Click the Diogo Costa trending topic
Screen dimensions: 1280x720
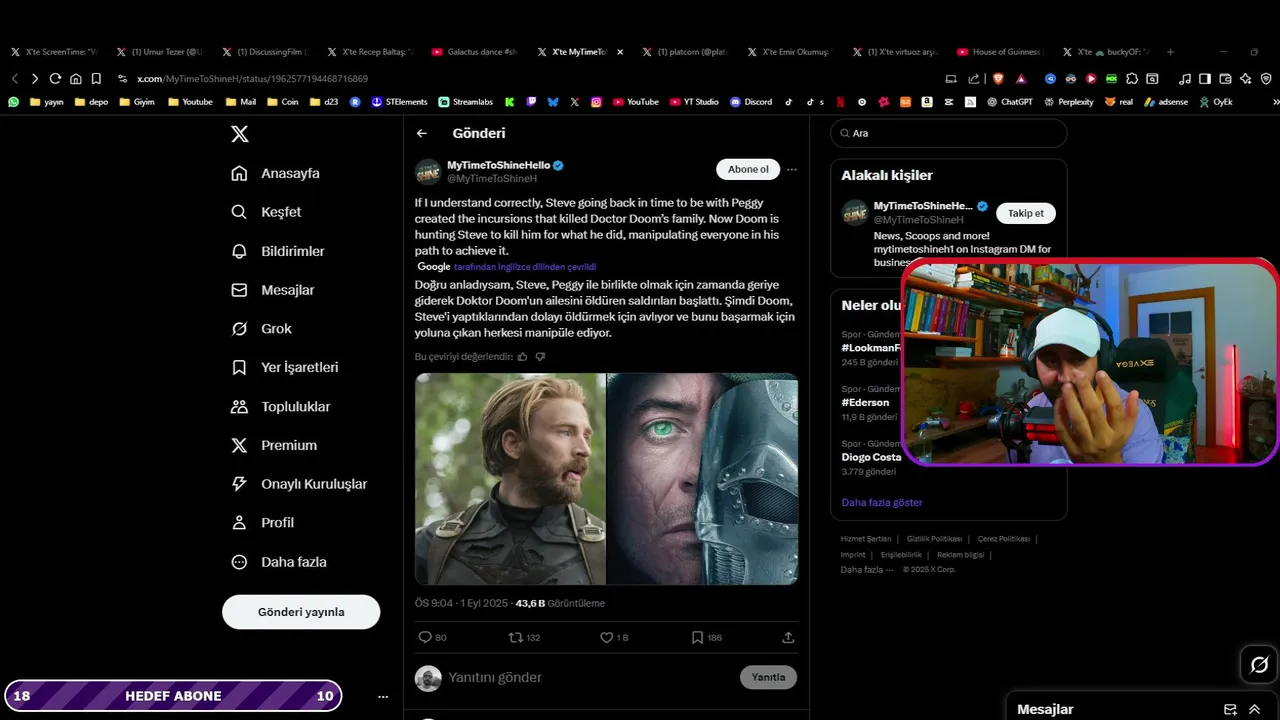pos(871,457)
